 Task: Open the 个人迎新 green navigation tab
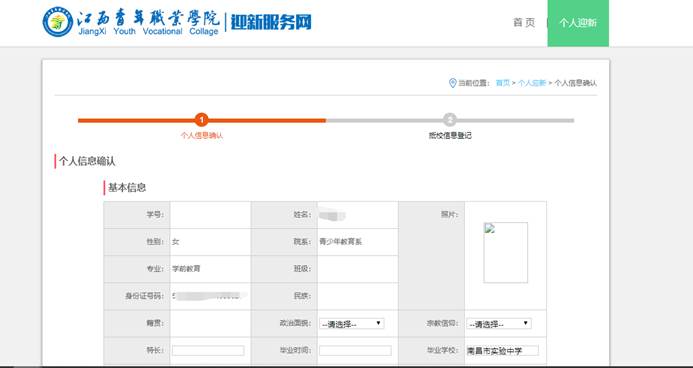point(578,23)
